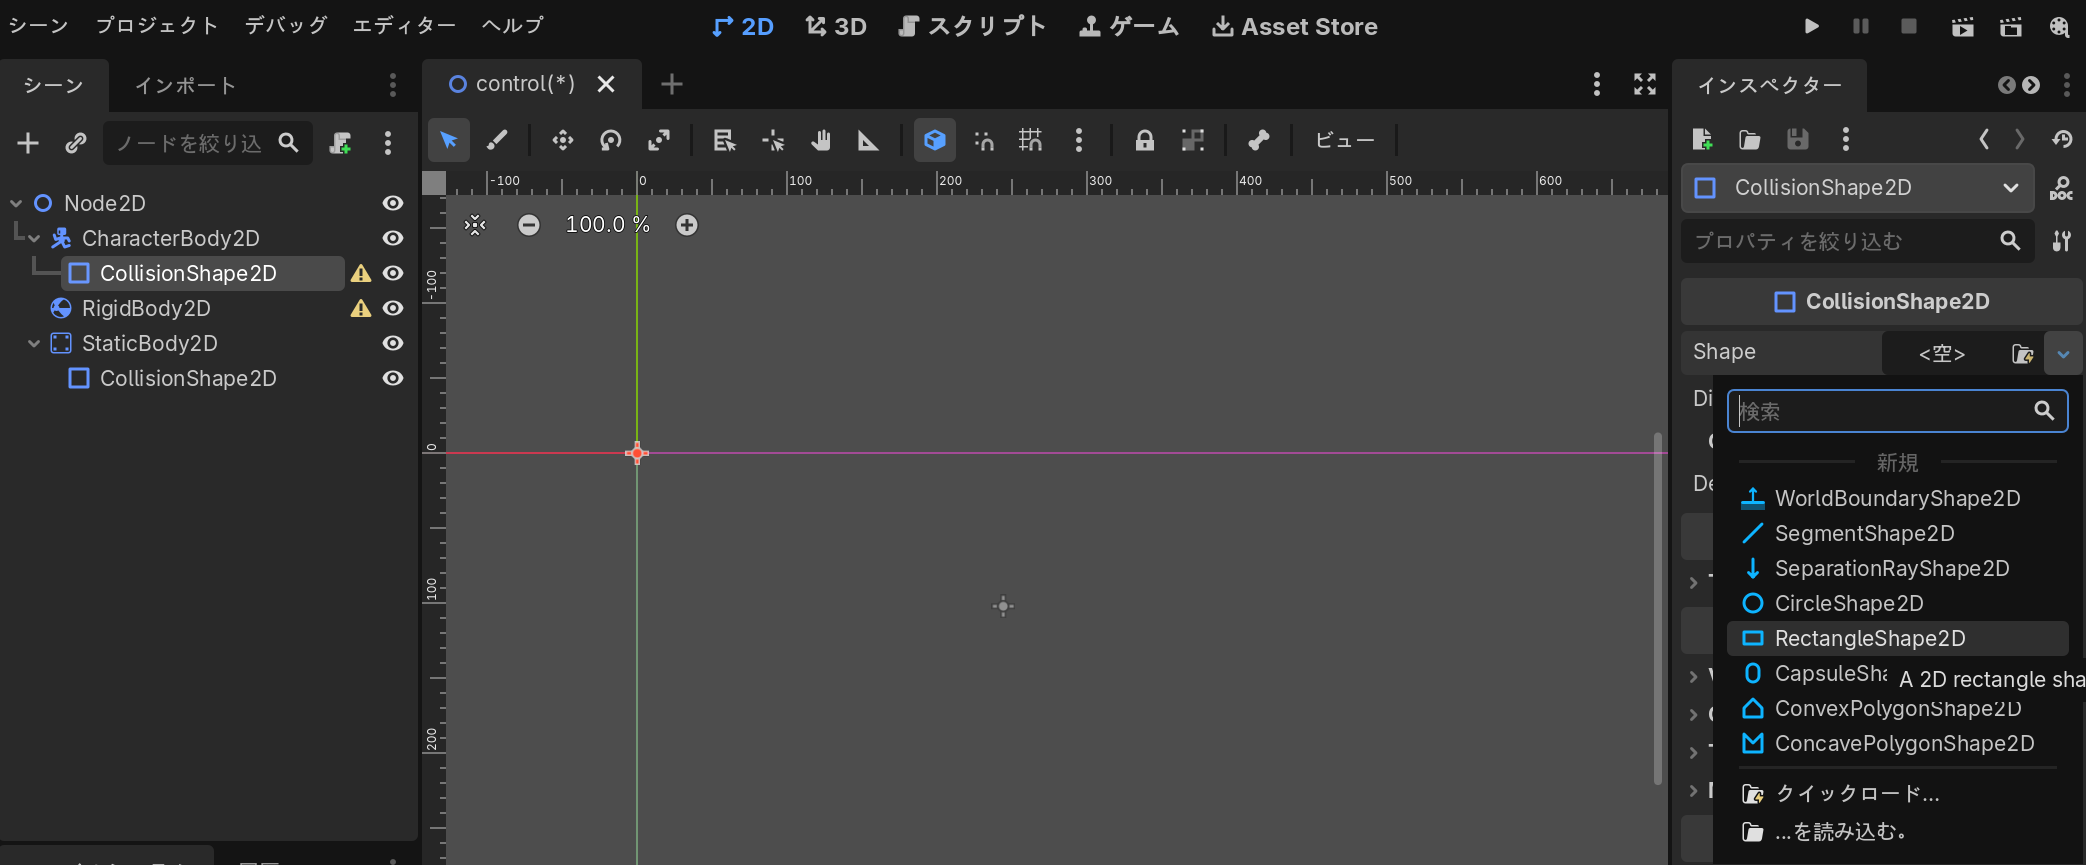Click the viewport vertical scrollbar
Screen dimensions: 2086x865
1657,608
